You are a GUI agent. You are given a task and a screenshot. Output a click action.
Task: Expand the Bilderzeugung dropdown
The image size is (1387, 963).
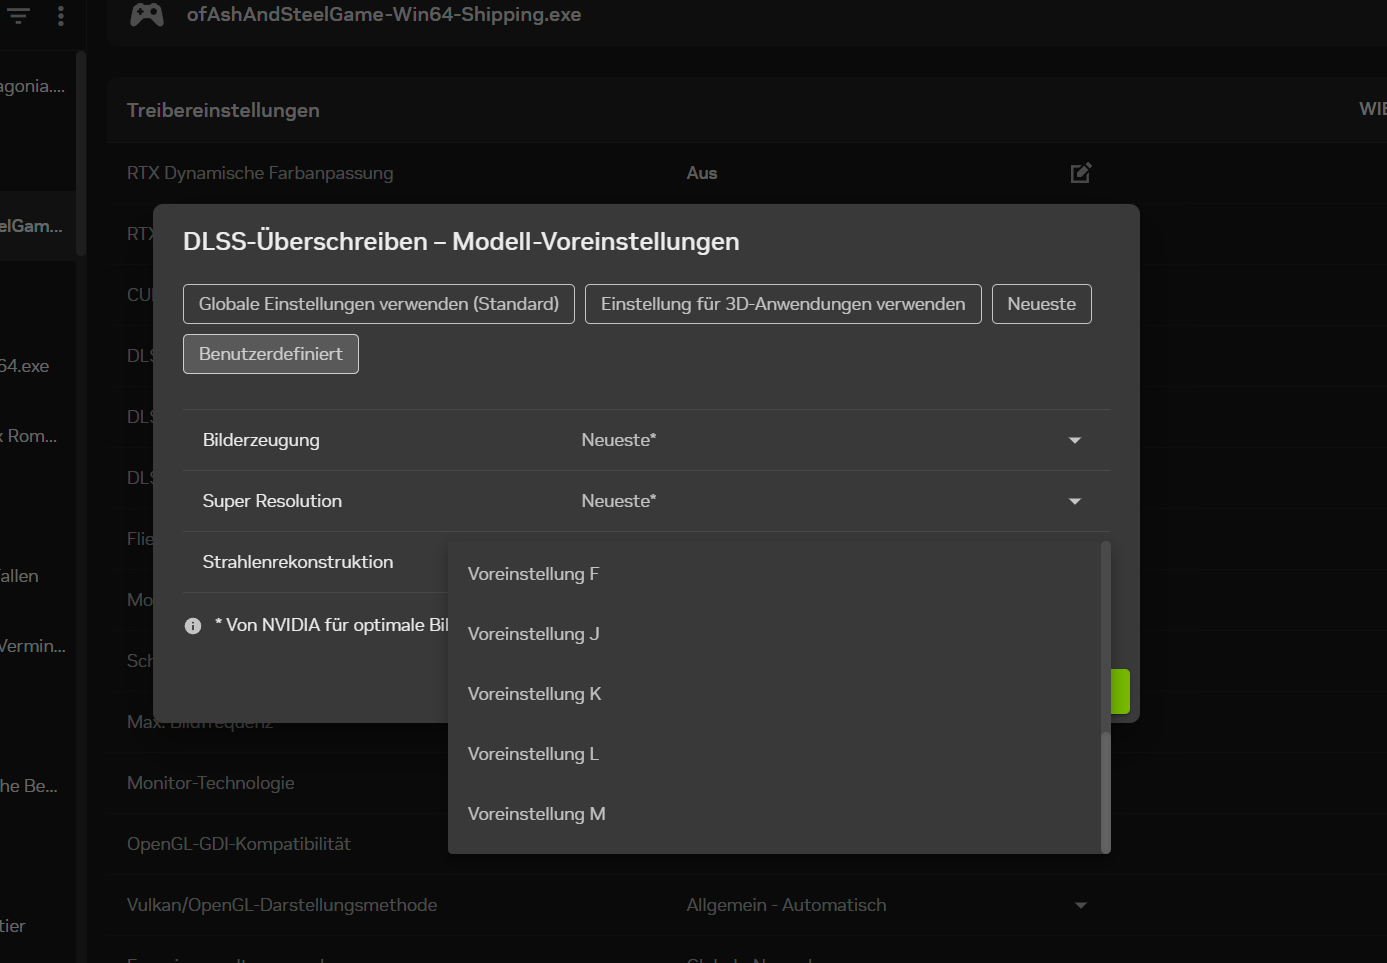point(1075,440)
